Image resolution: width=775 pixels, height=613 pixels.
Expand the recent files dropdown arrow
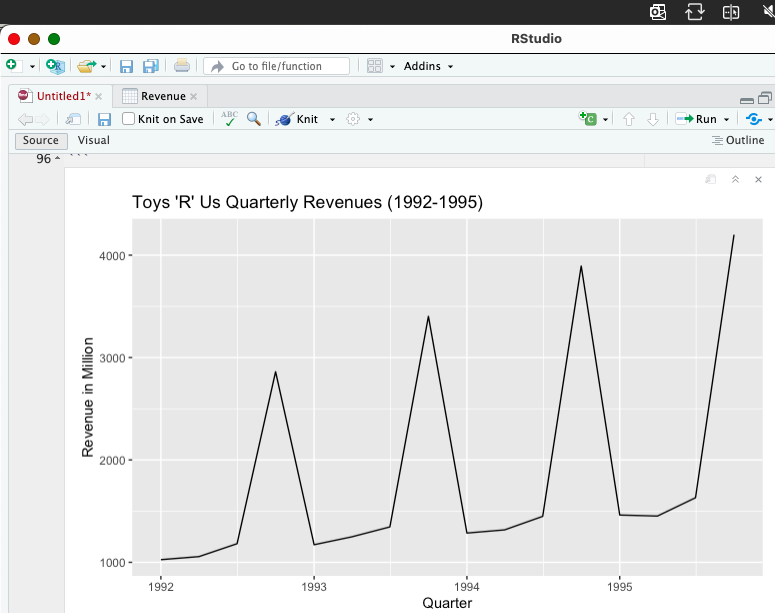click(103, 66)
